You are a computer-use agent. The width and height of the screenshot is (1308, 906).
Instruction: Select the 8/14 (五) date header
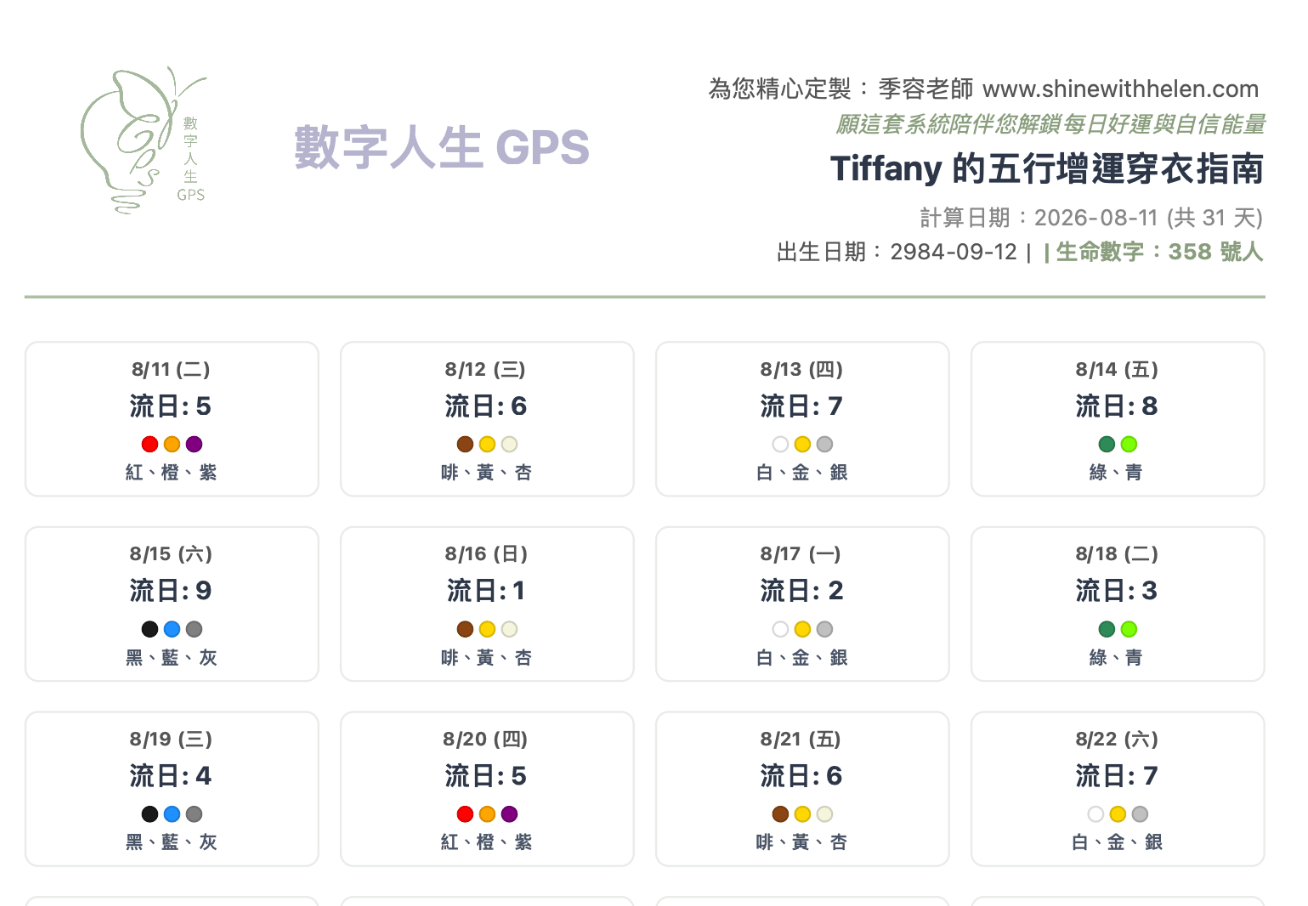pyautogui.click(x=1117, y=370)
